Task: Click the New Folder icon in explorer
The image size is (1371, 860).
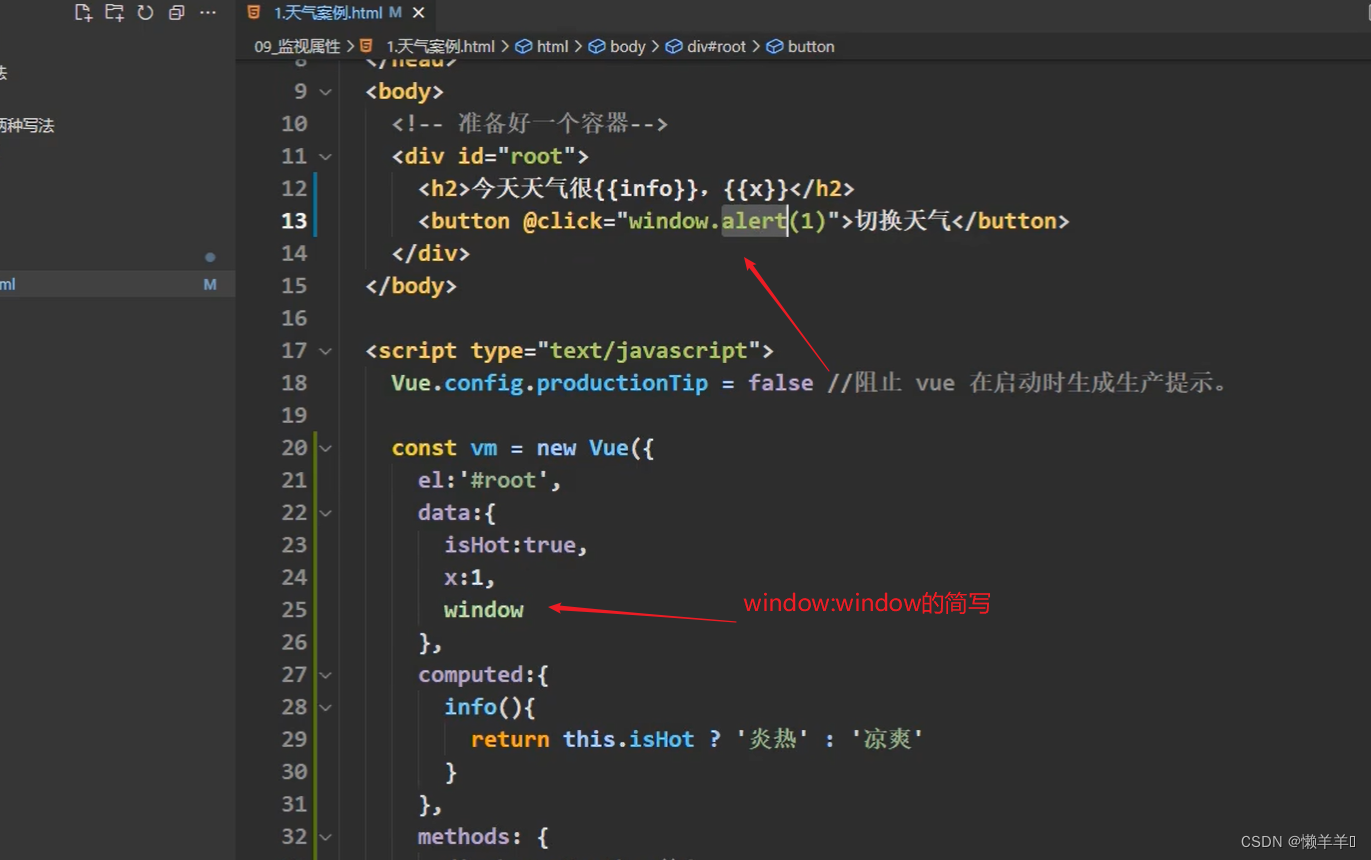Action: tap(114, 13)
